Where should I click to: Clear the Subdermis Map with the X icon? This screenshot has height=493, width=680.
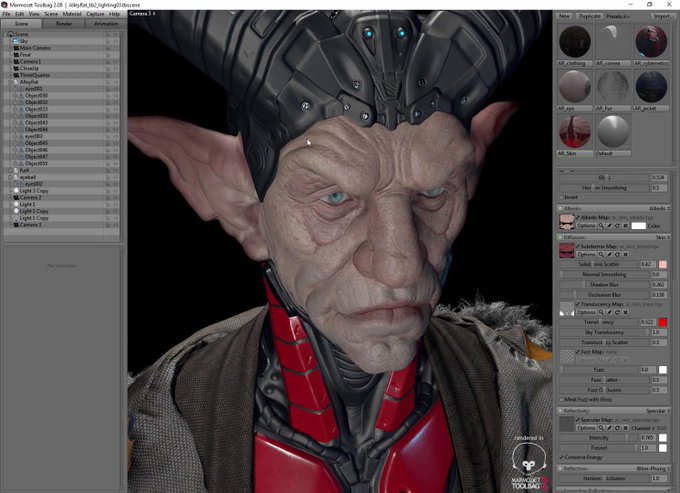(x=626, y=255)
